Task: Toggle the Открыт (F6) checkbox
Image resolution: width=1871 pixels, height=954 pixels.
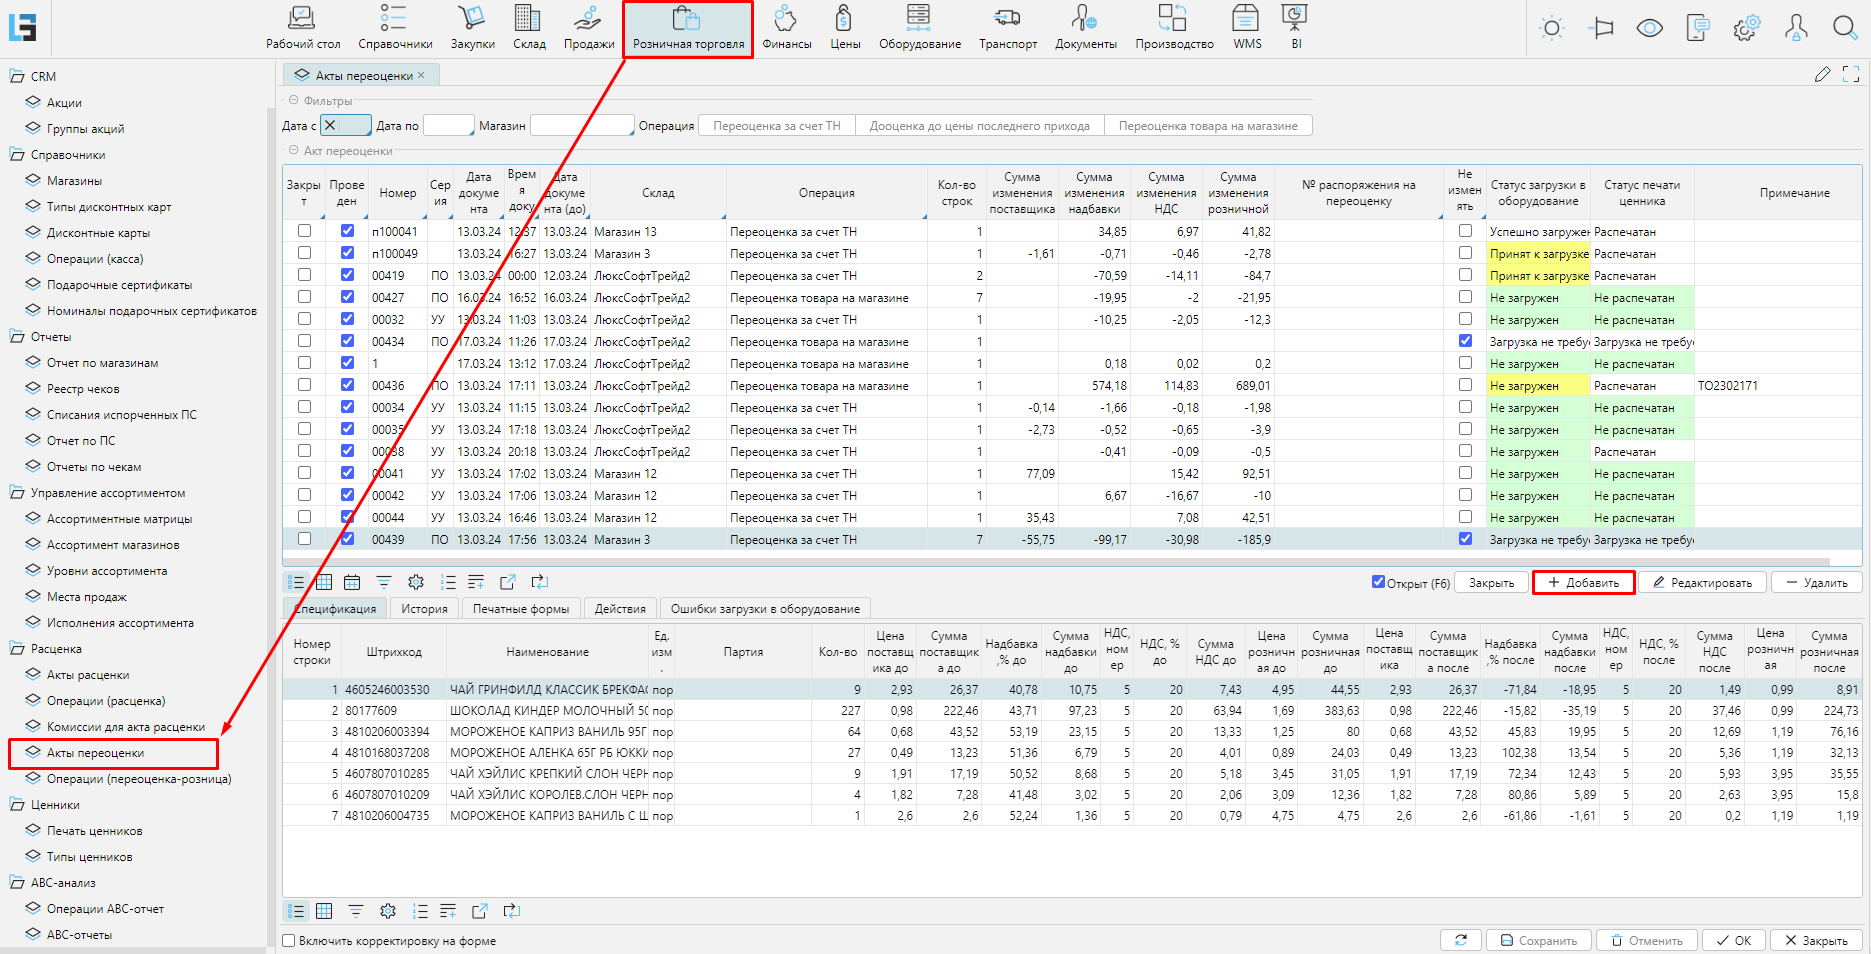Action: pos(1378,582)
